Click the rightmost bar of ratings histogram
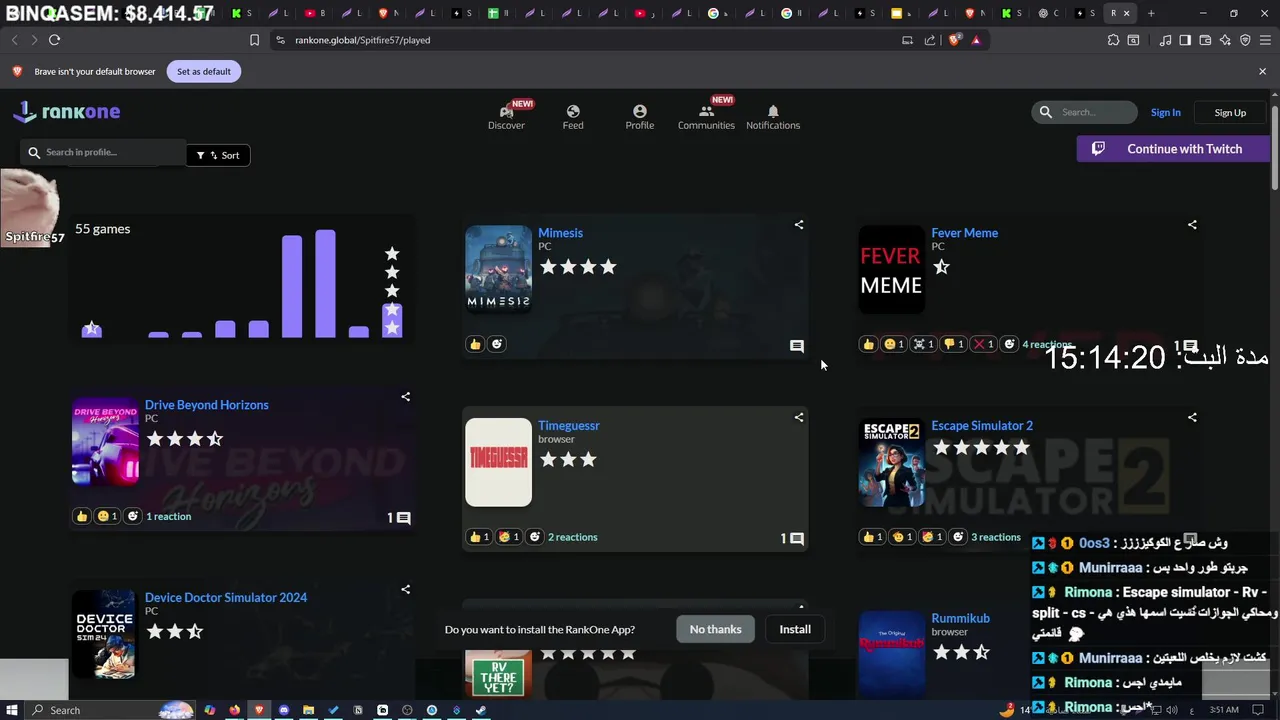 (392, 321)
